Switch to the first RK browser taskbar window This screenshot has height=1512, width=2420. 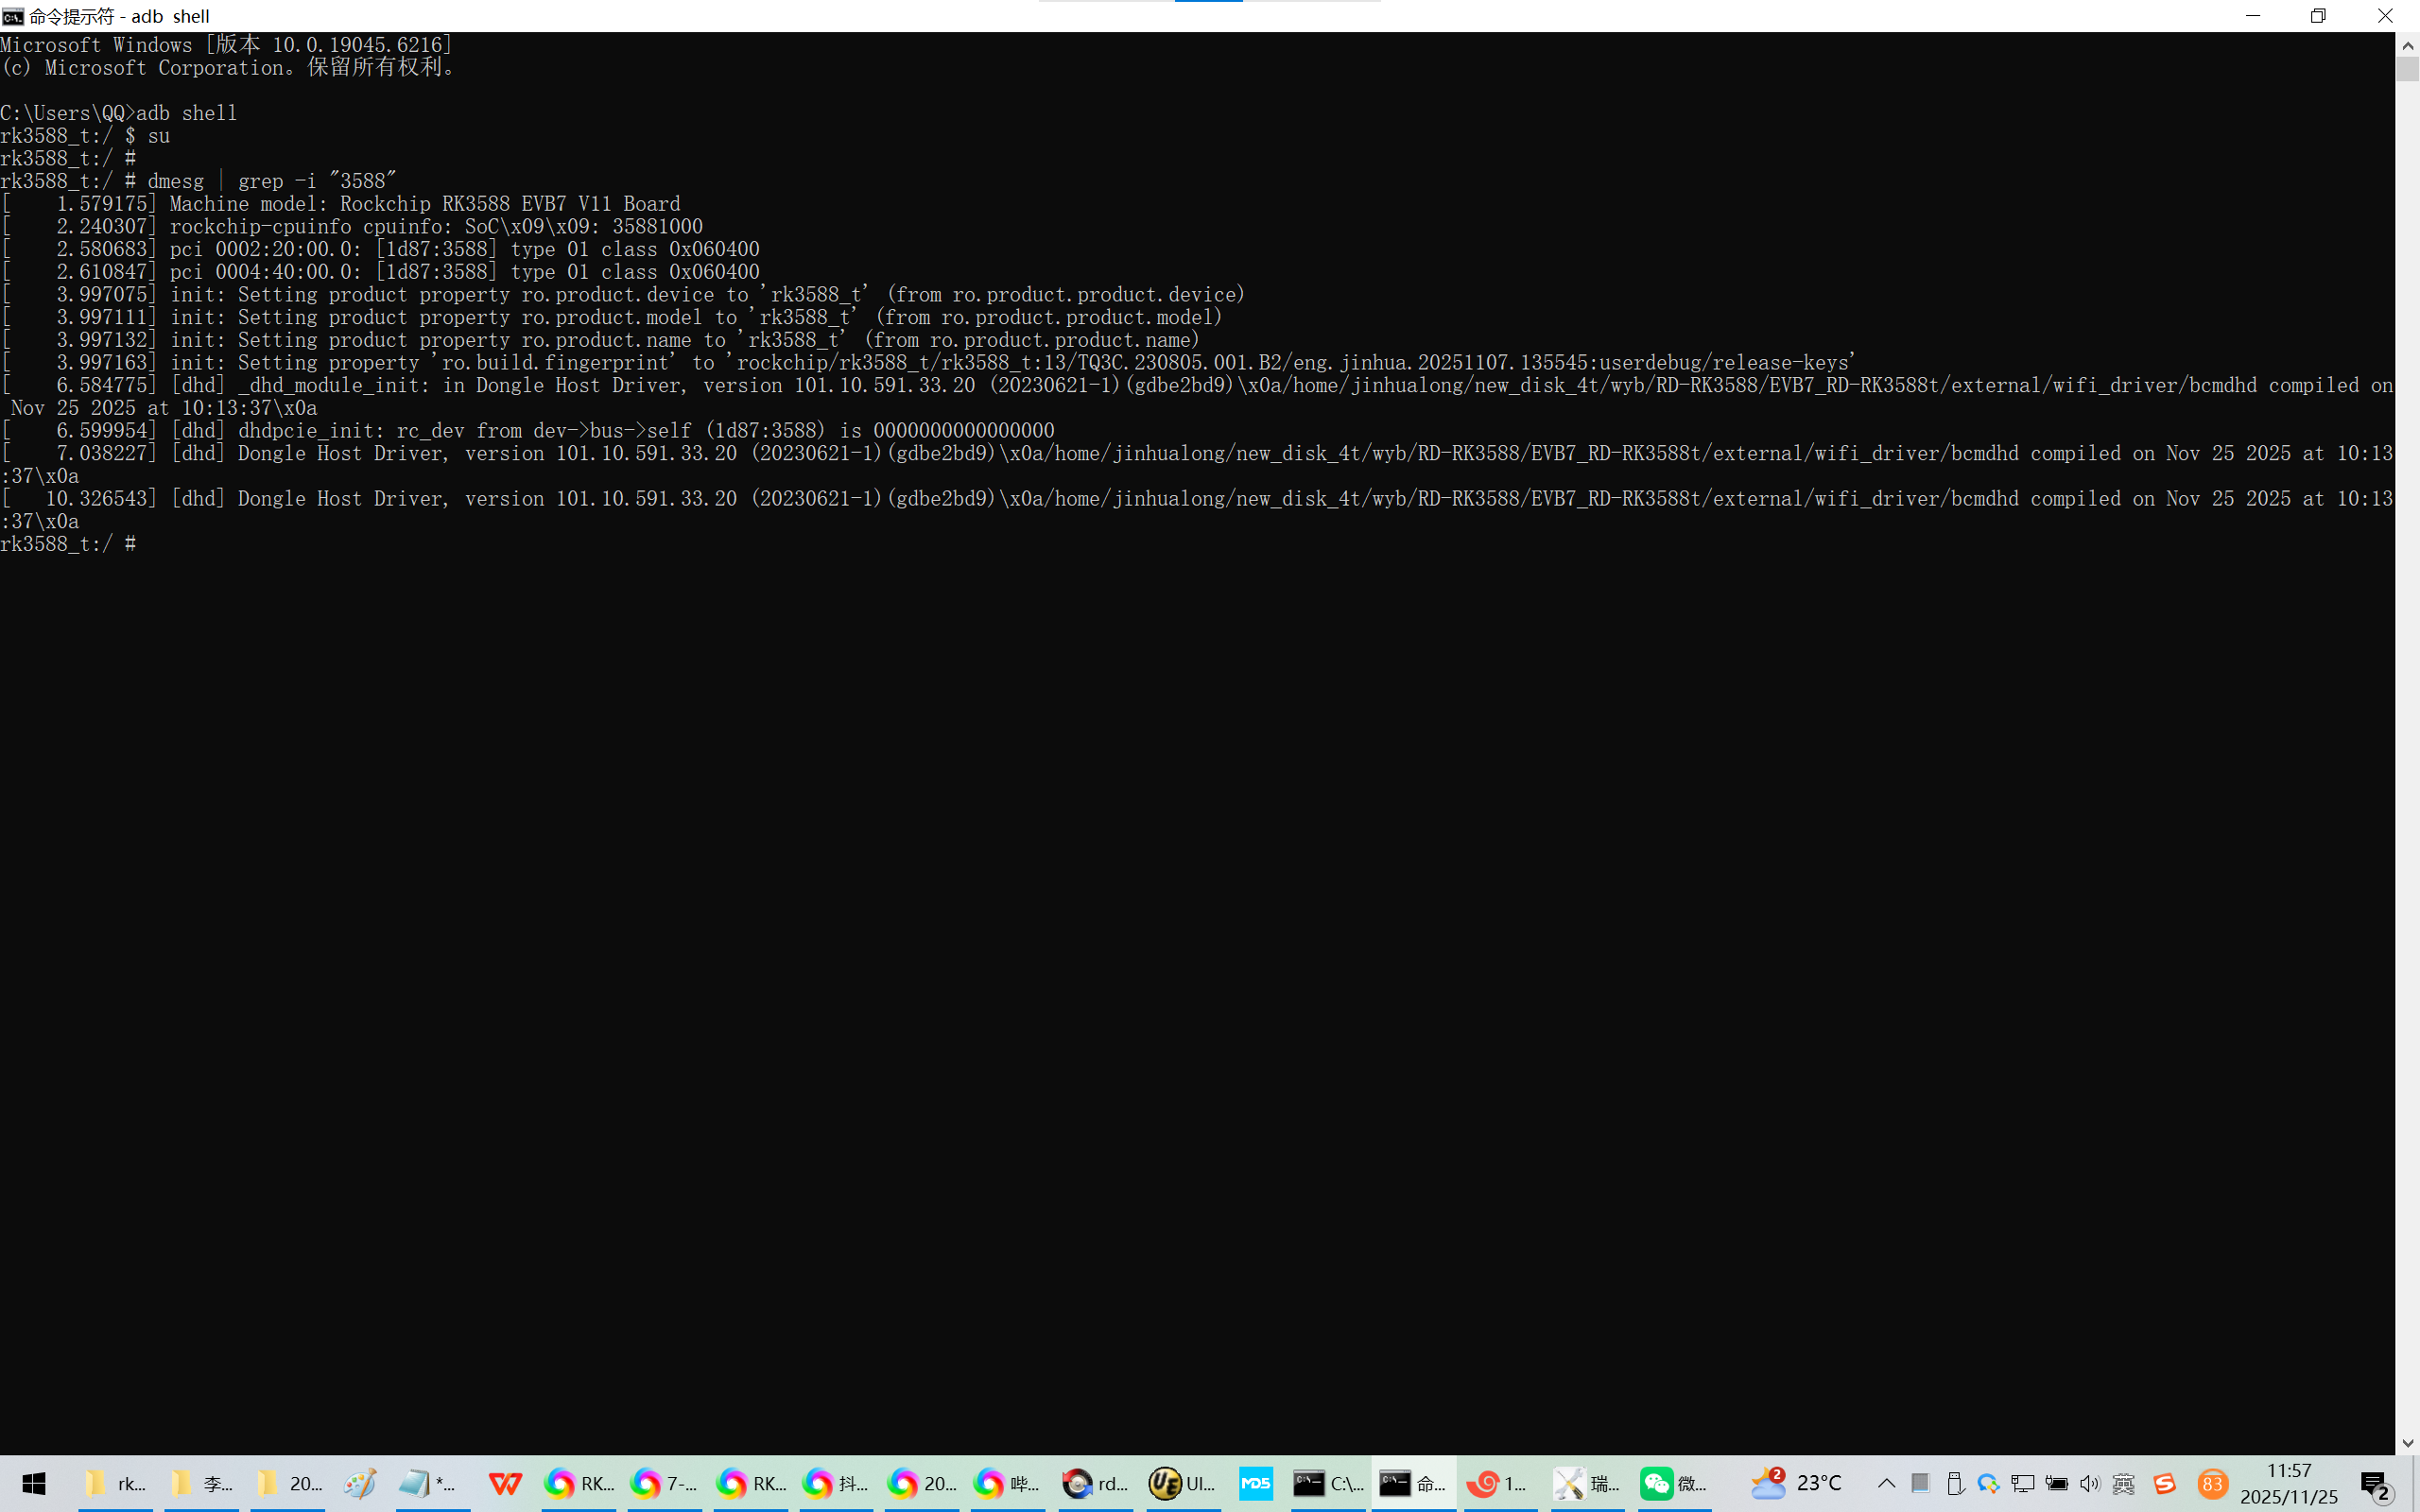tap(578, 1483)
